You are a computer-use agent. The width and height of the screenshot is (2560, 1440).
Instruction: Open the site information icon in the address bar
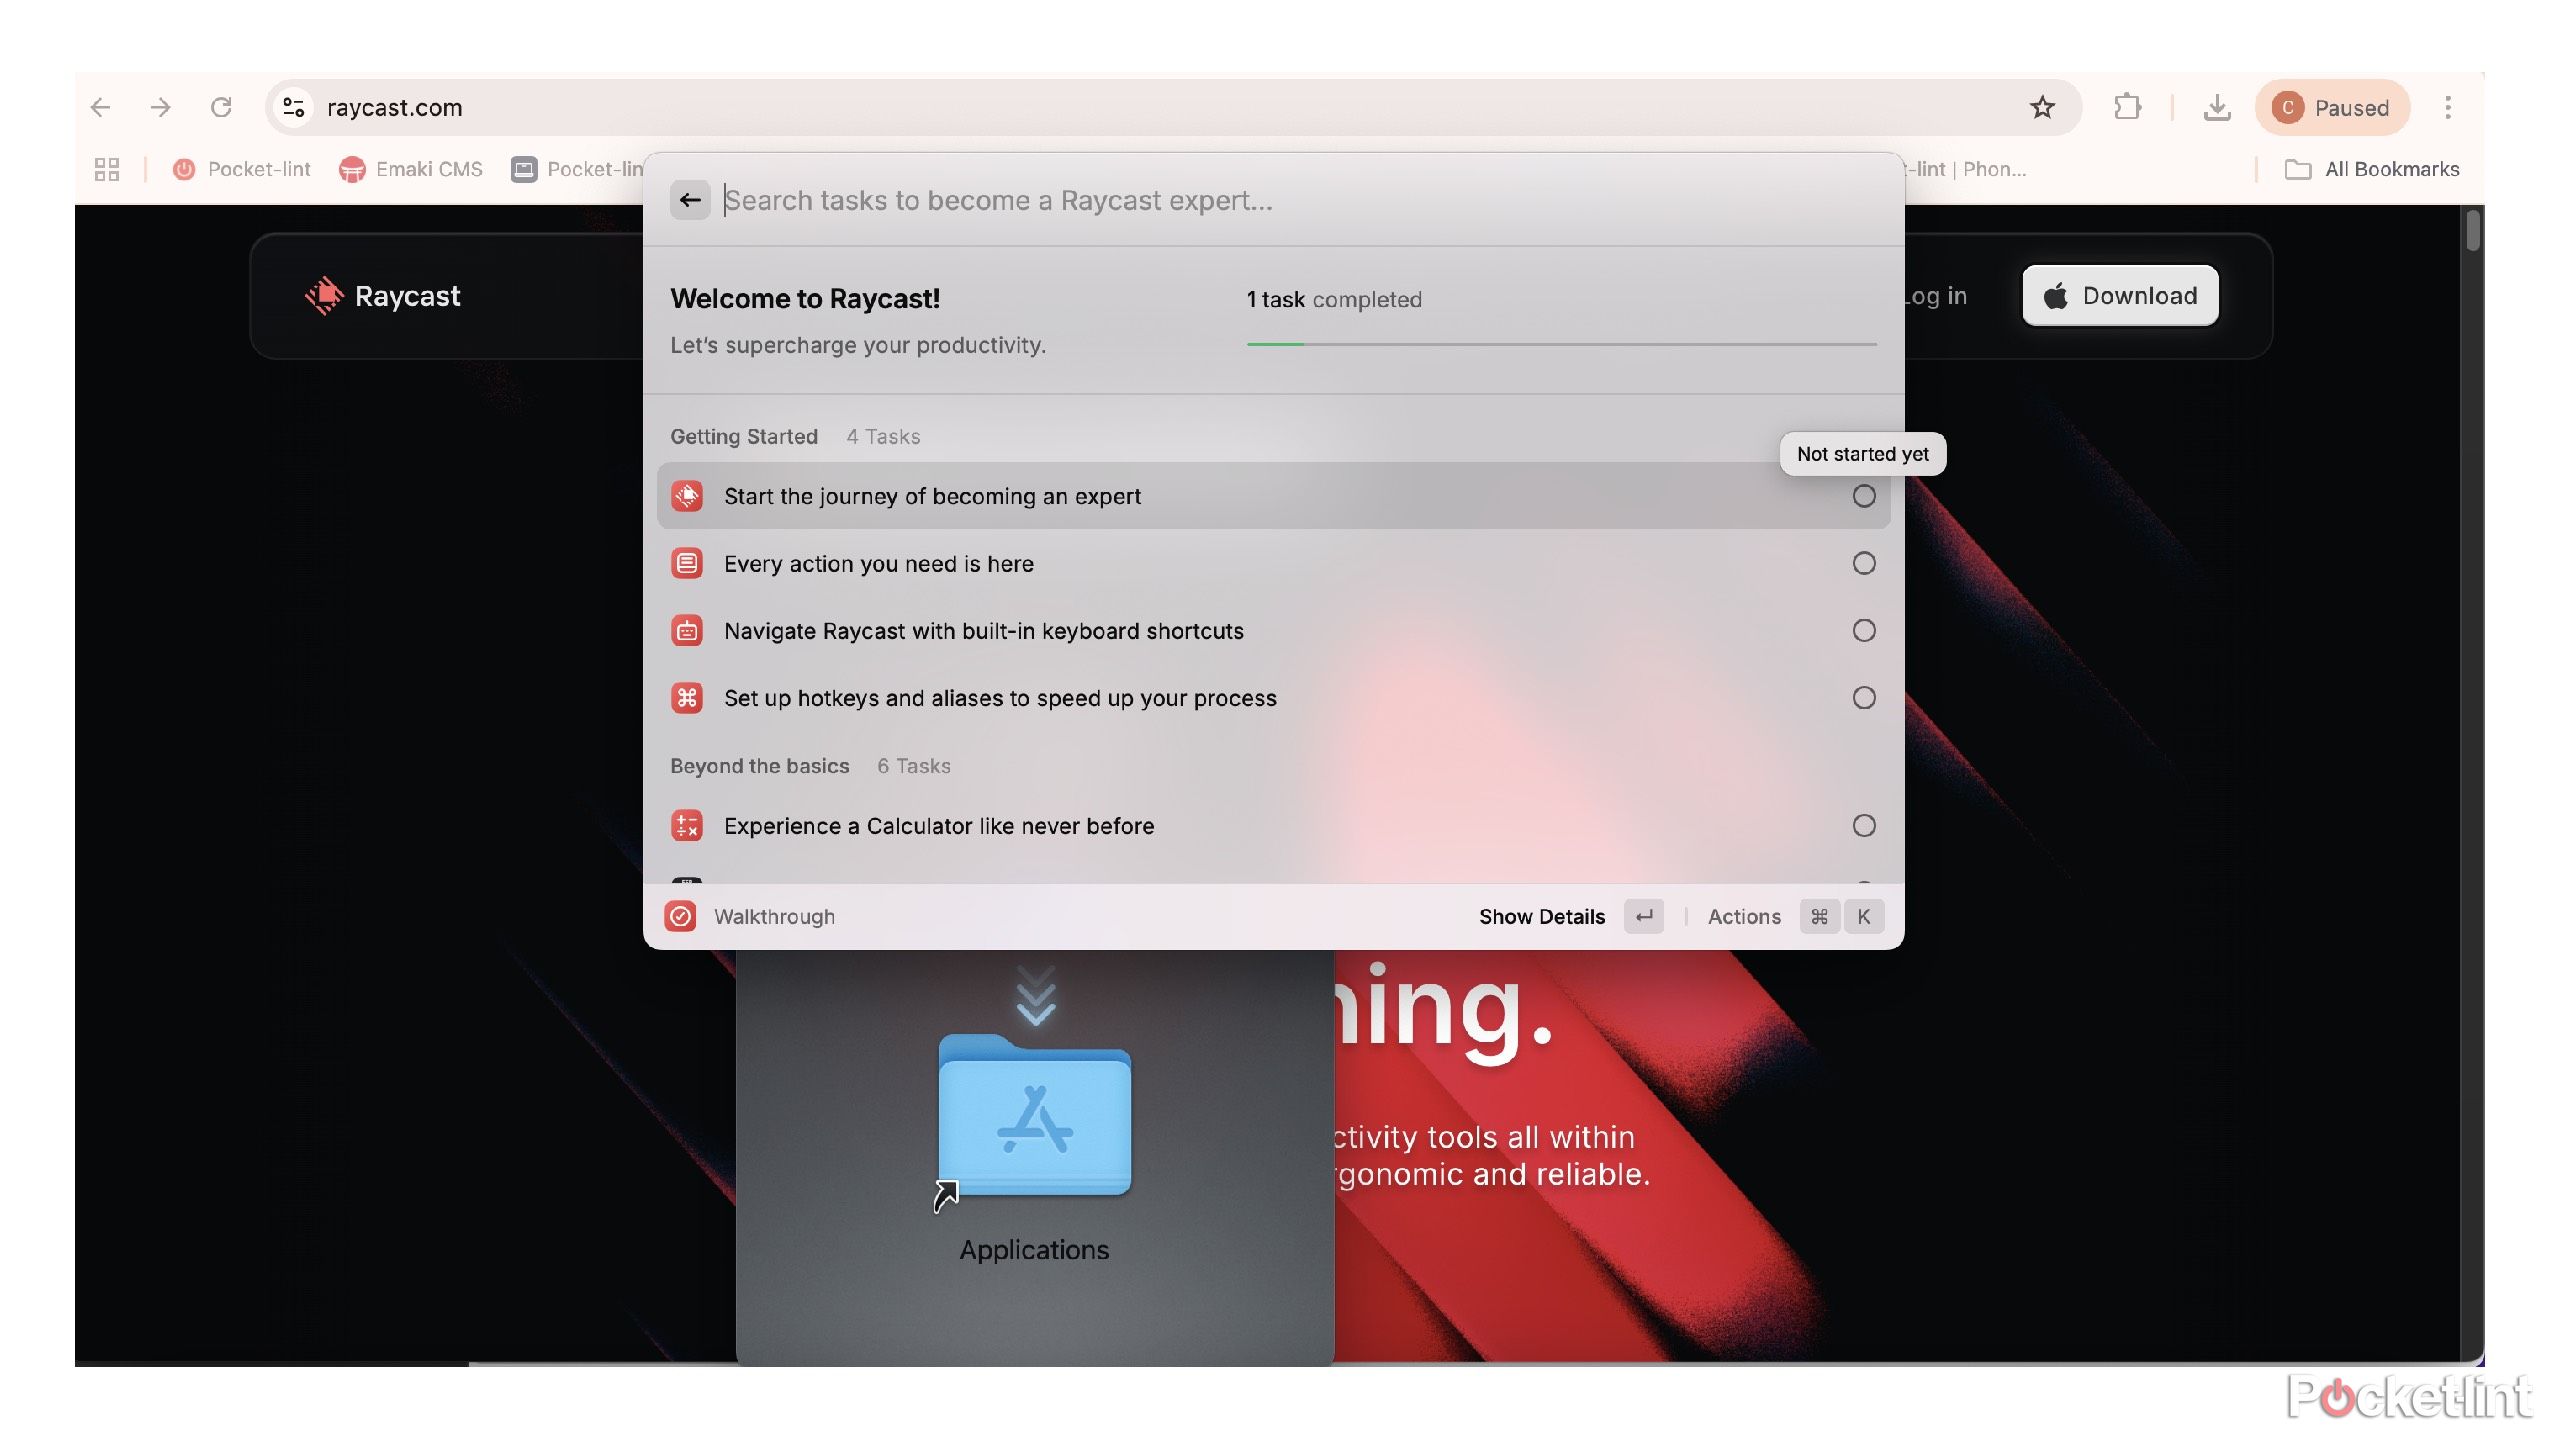[293, 107]
